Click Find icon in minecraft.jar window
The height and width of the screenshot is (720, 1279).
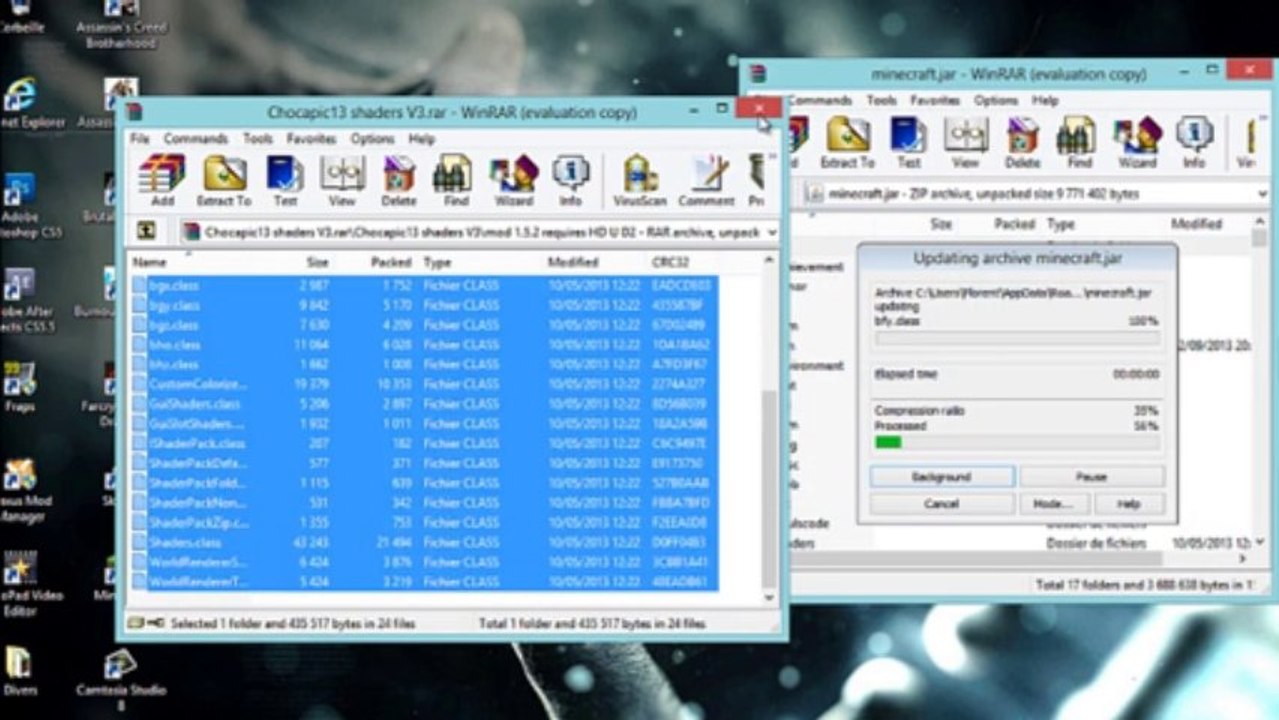click(1079, 142)
